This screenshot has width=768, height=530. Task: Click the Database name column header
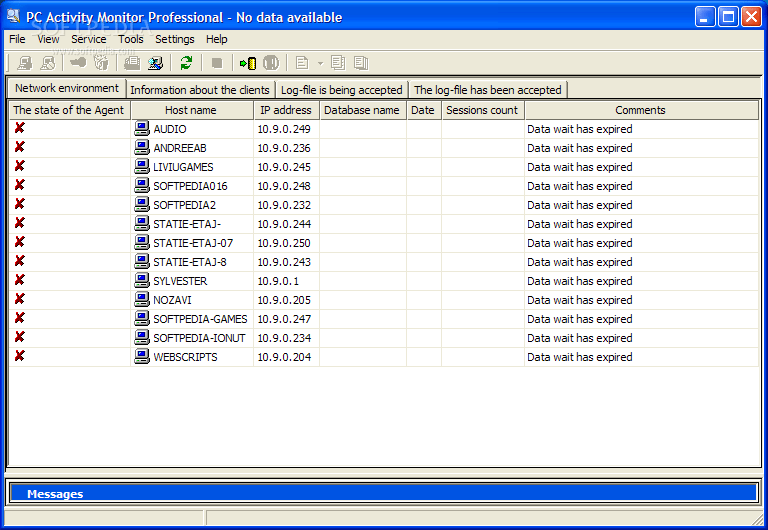tap(362, 110)
